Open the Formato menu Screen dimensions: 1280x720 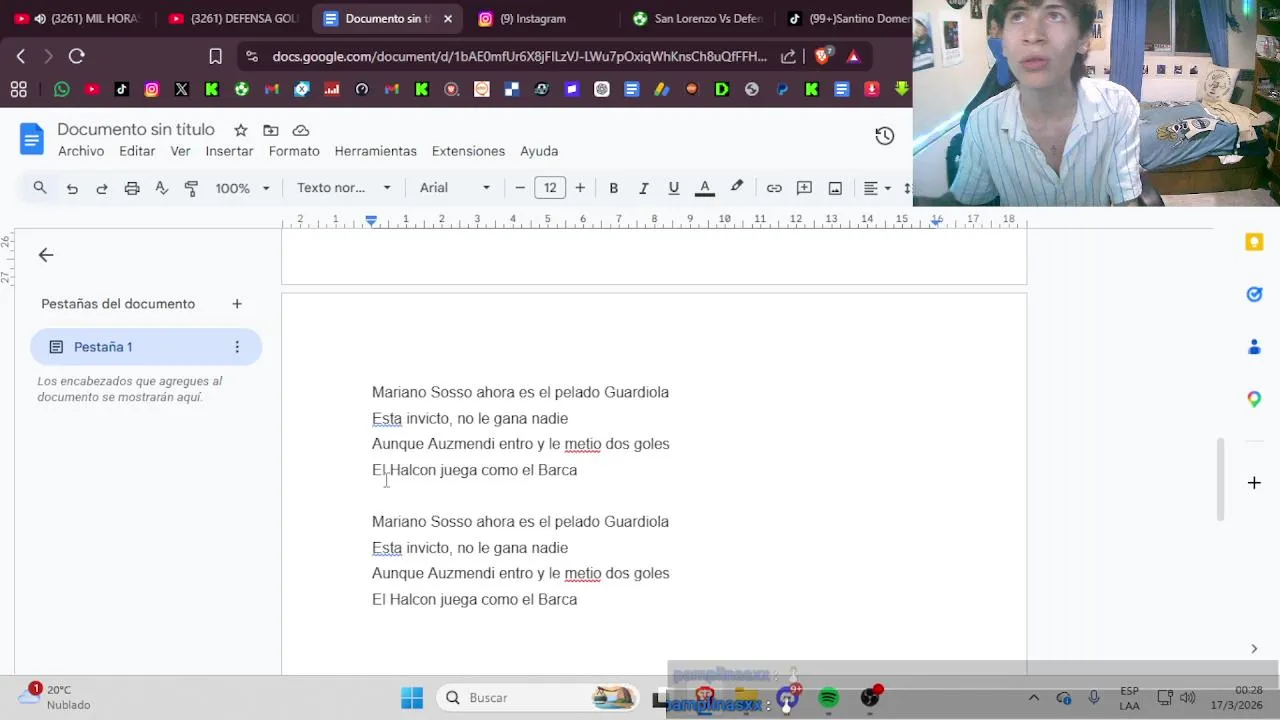coord(294,151)
